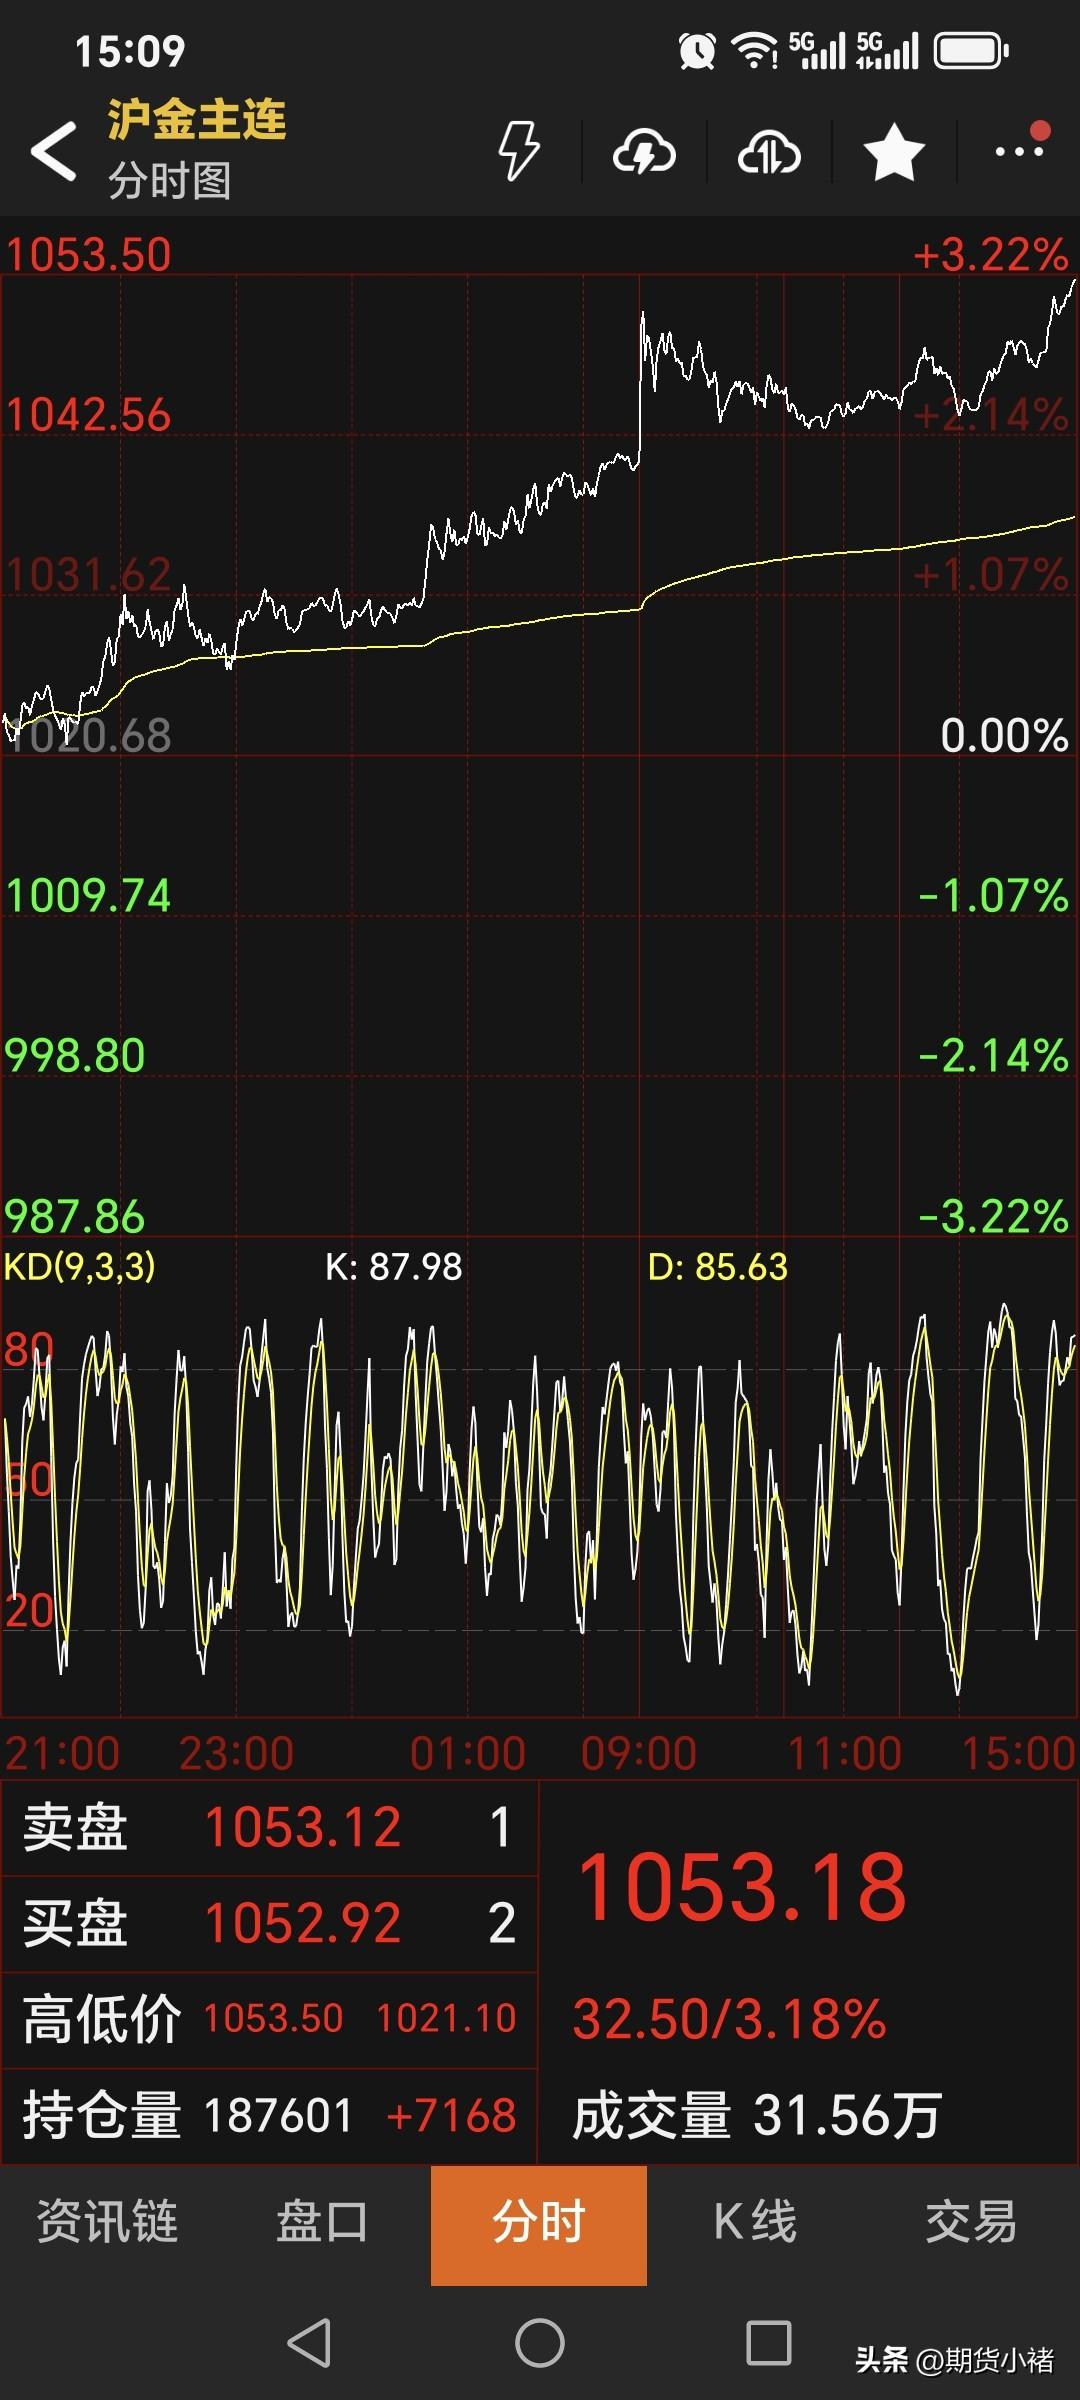Image resolution: width=1080 pixels, height=2400 pixels.
Task: Tap the KD(9,3,3) indicator label
Action: click(80, 1267)
